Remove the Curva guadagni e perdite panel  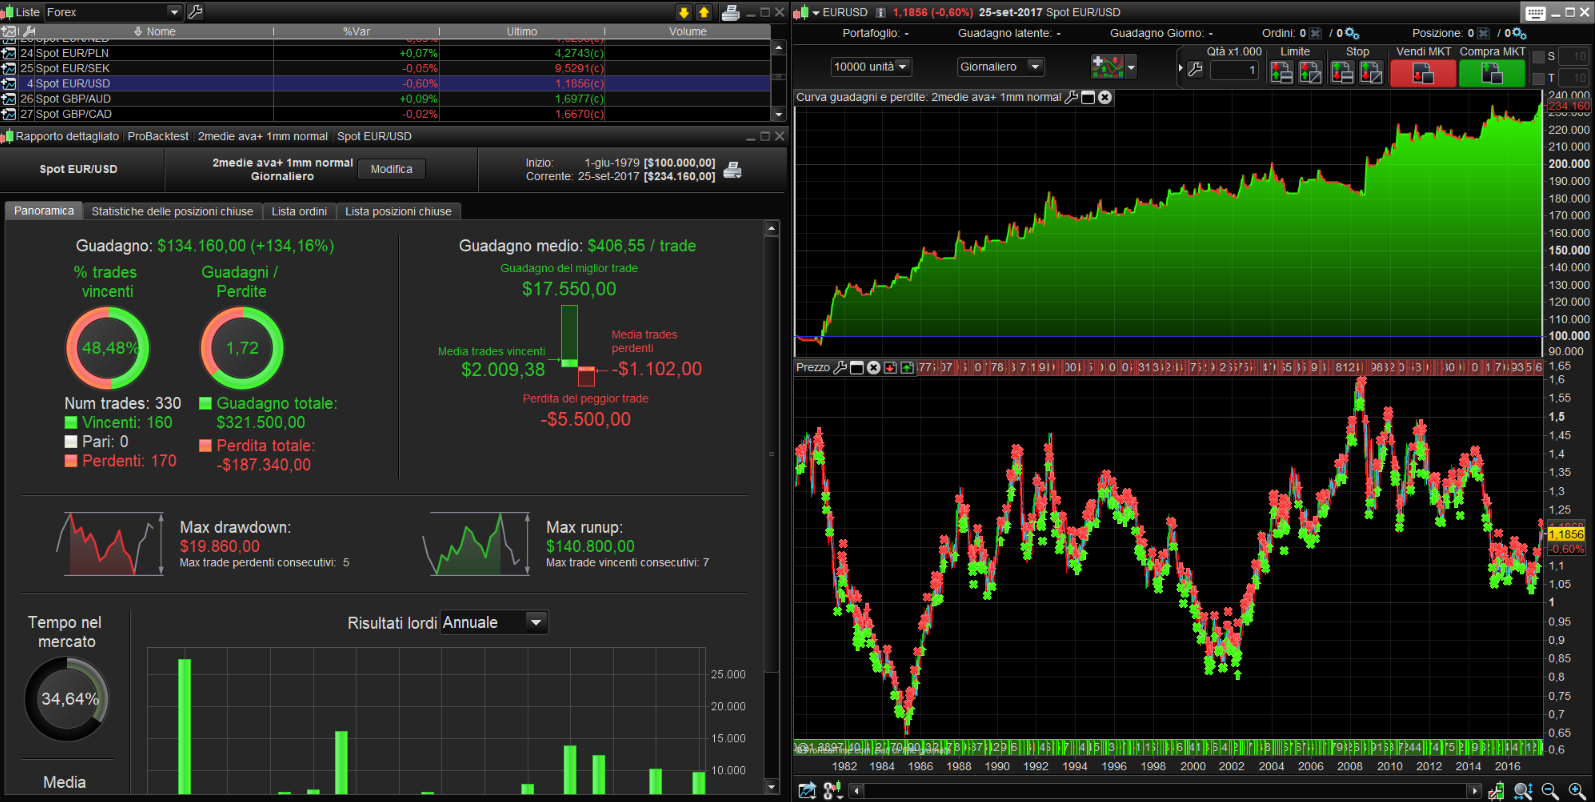coord(1105,97)
